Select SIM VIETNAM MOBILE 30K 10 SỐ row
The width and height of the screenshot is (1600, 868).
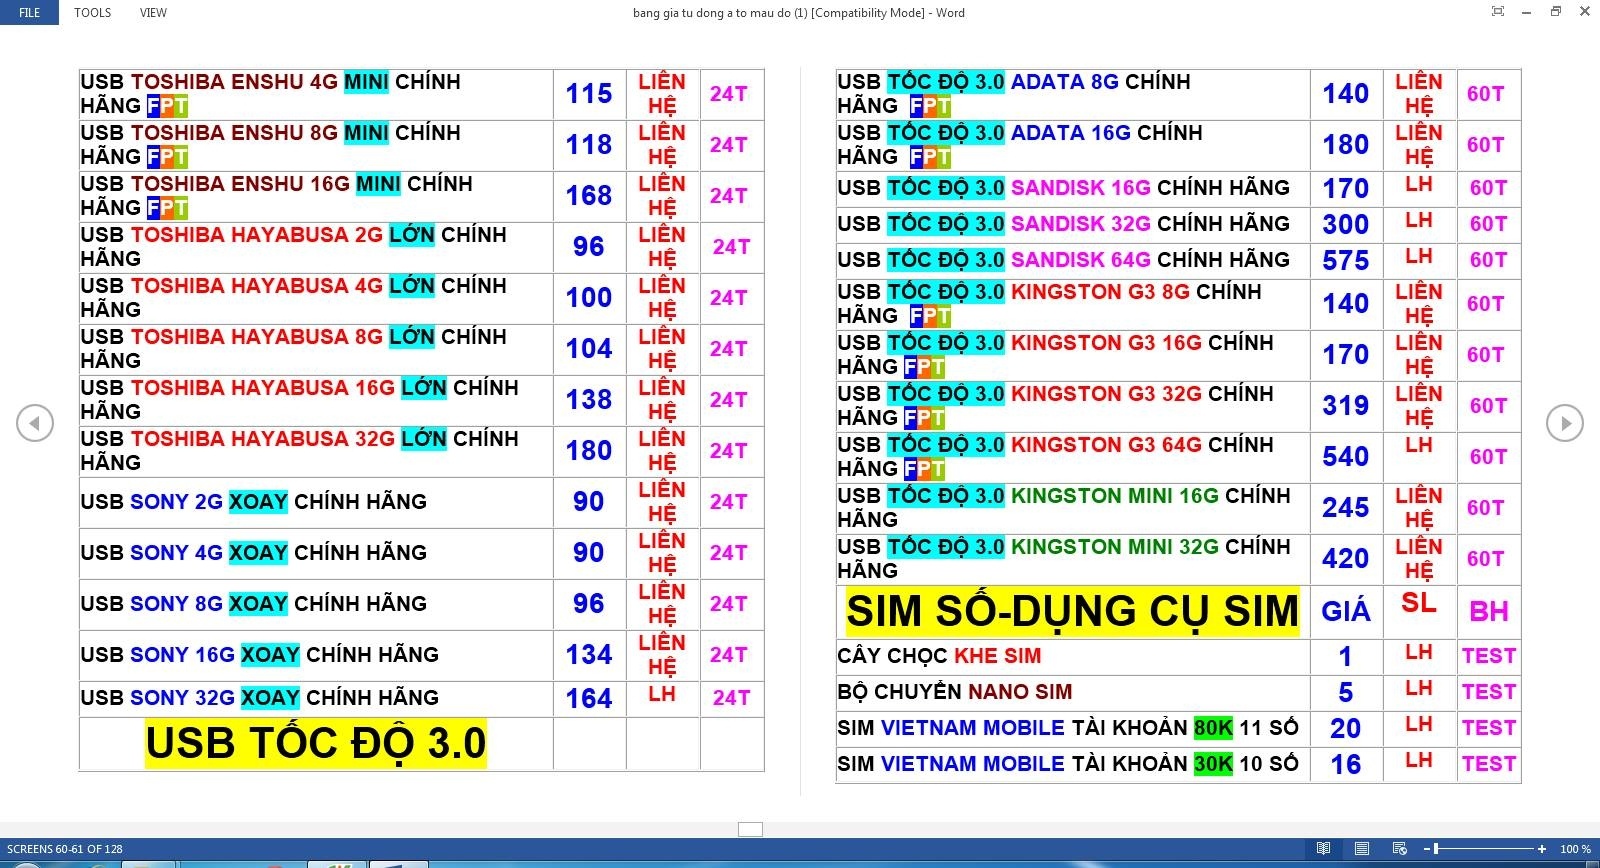point(1068,764)
